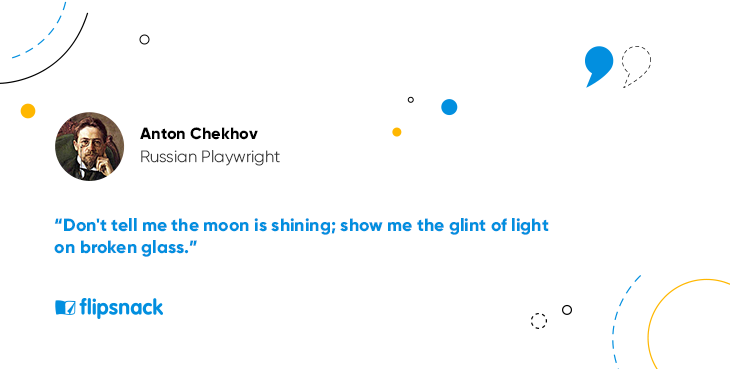
Task: Click the yellow dot at left edge
Action: 28,111
